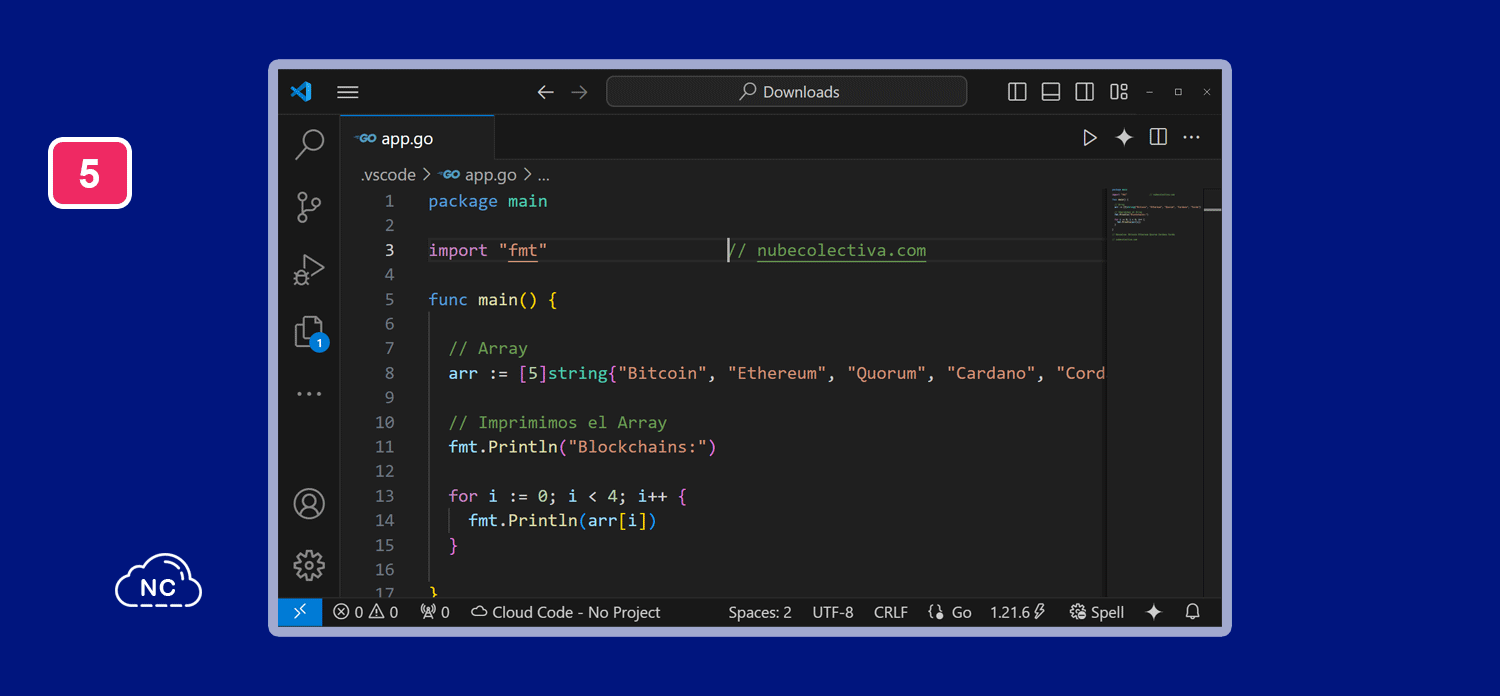Screen dimensions: 1500x696
Task: Click Cloud Code - No Project status item
Action: coord(566,612)
